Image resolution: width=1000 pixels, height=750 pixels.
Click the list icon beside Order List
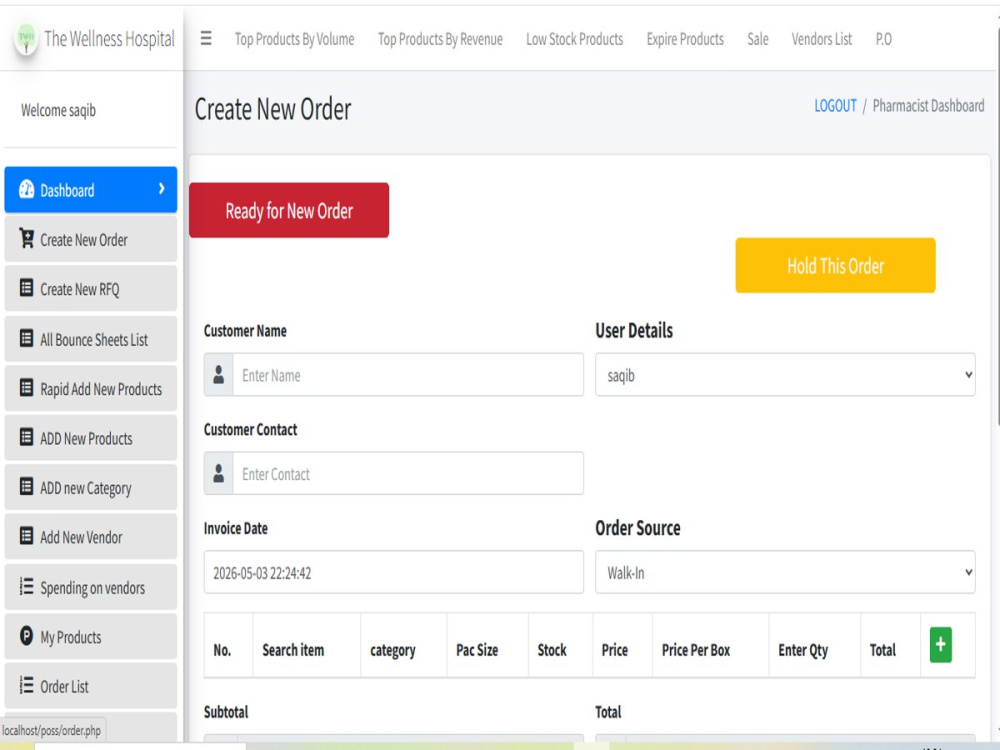pos(26,685)
